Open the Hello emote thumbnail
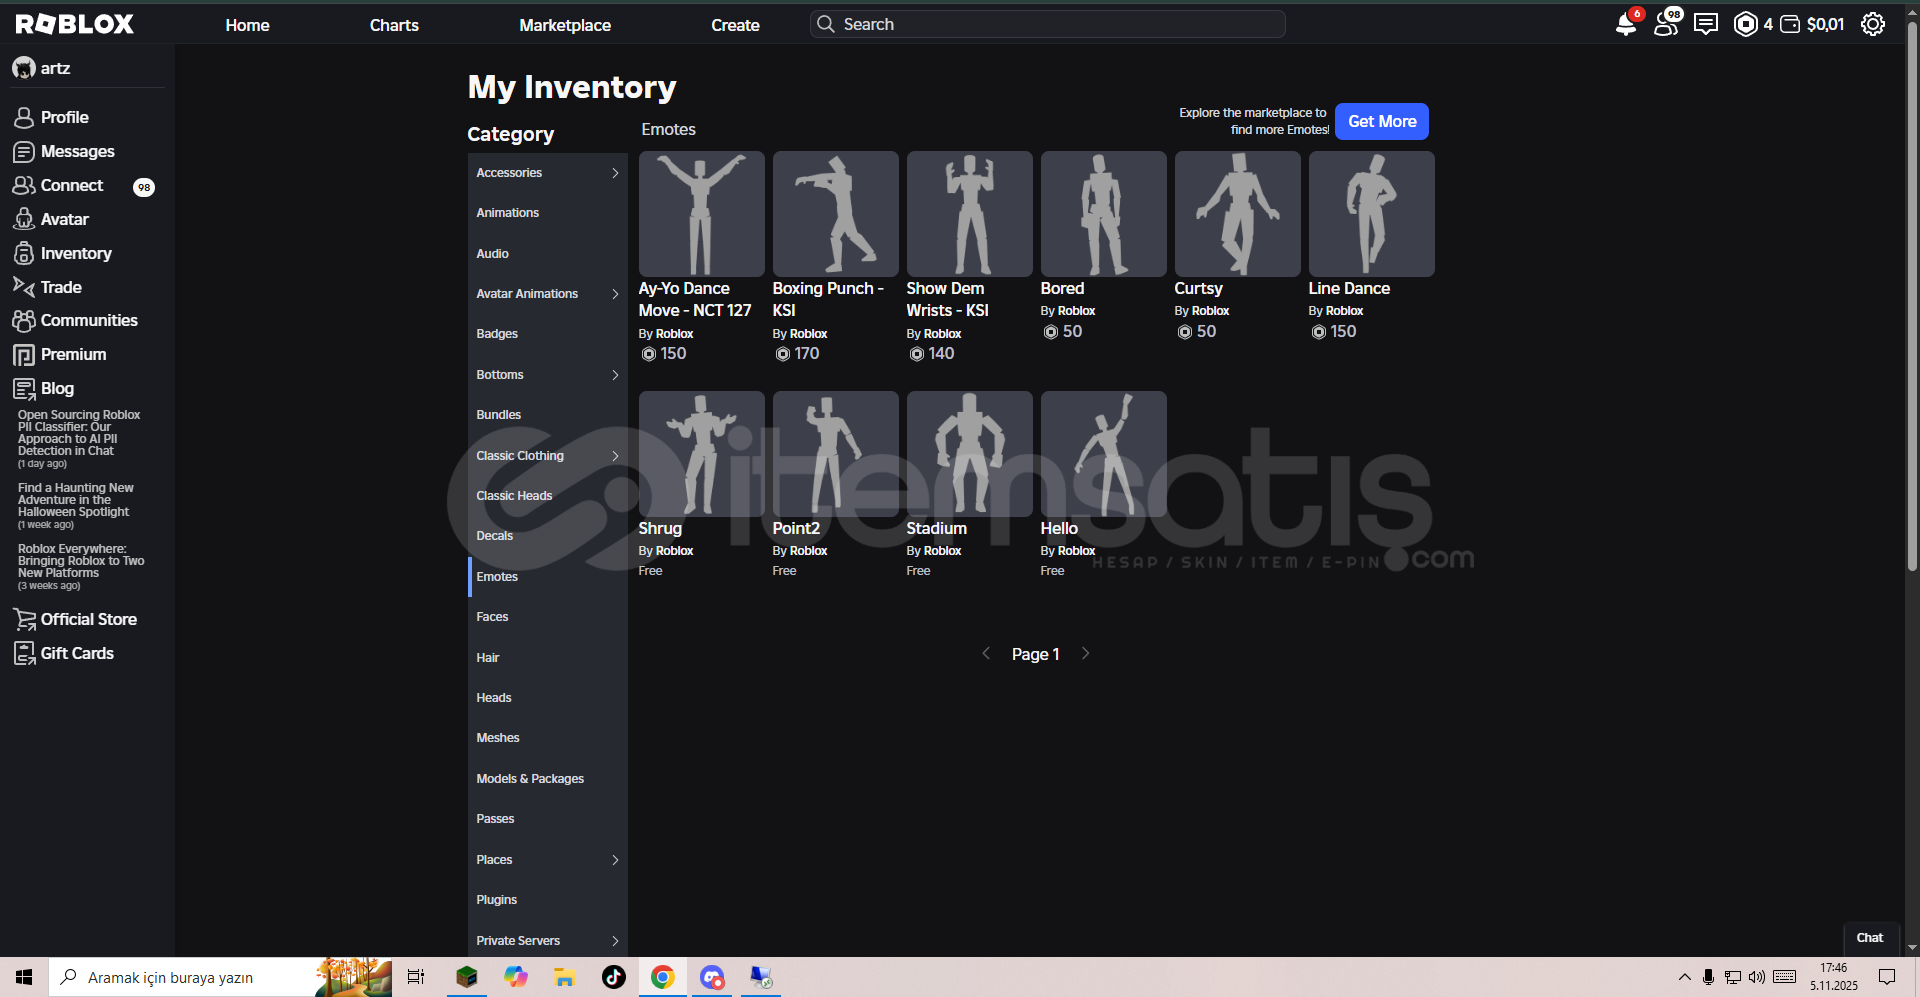Screen dimensions: 1920x997 tap(1104, 454)
